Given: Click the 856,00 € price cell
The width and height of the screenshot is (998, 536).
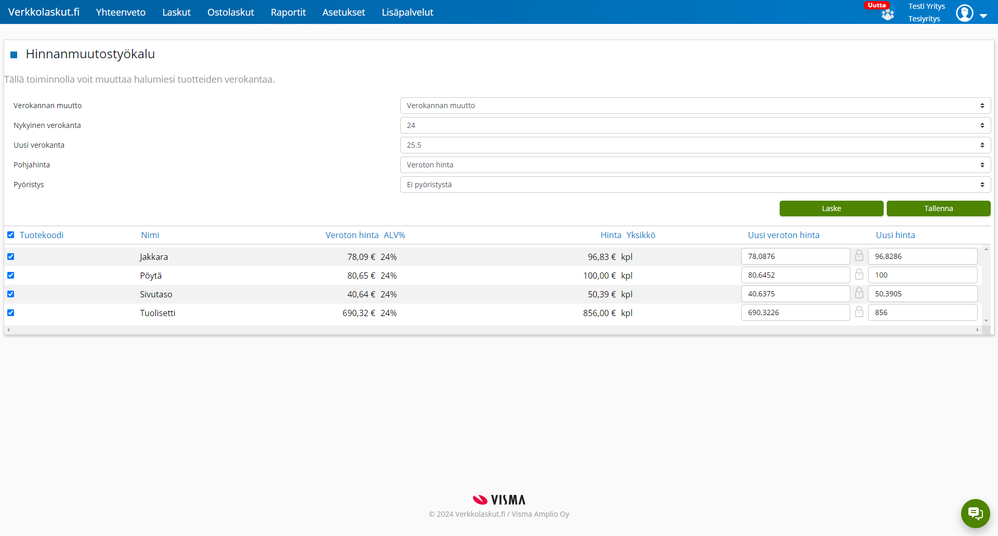Looking at the screenshot, I should (x=599, y=313).
